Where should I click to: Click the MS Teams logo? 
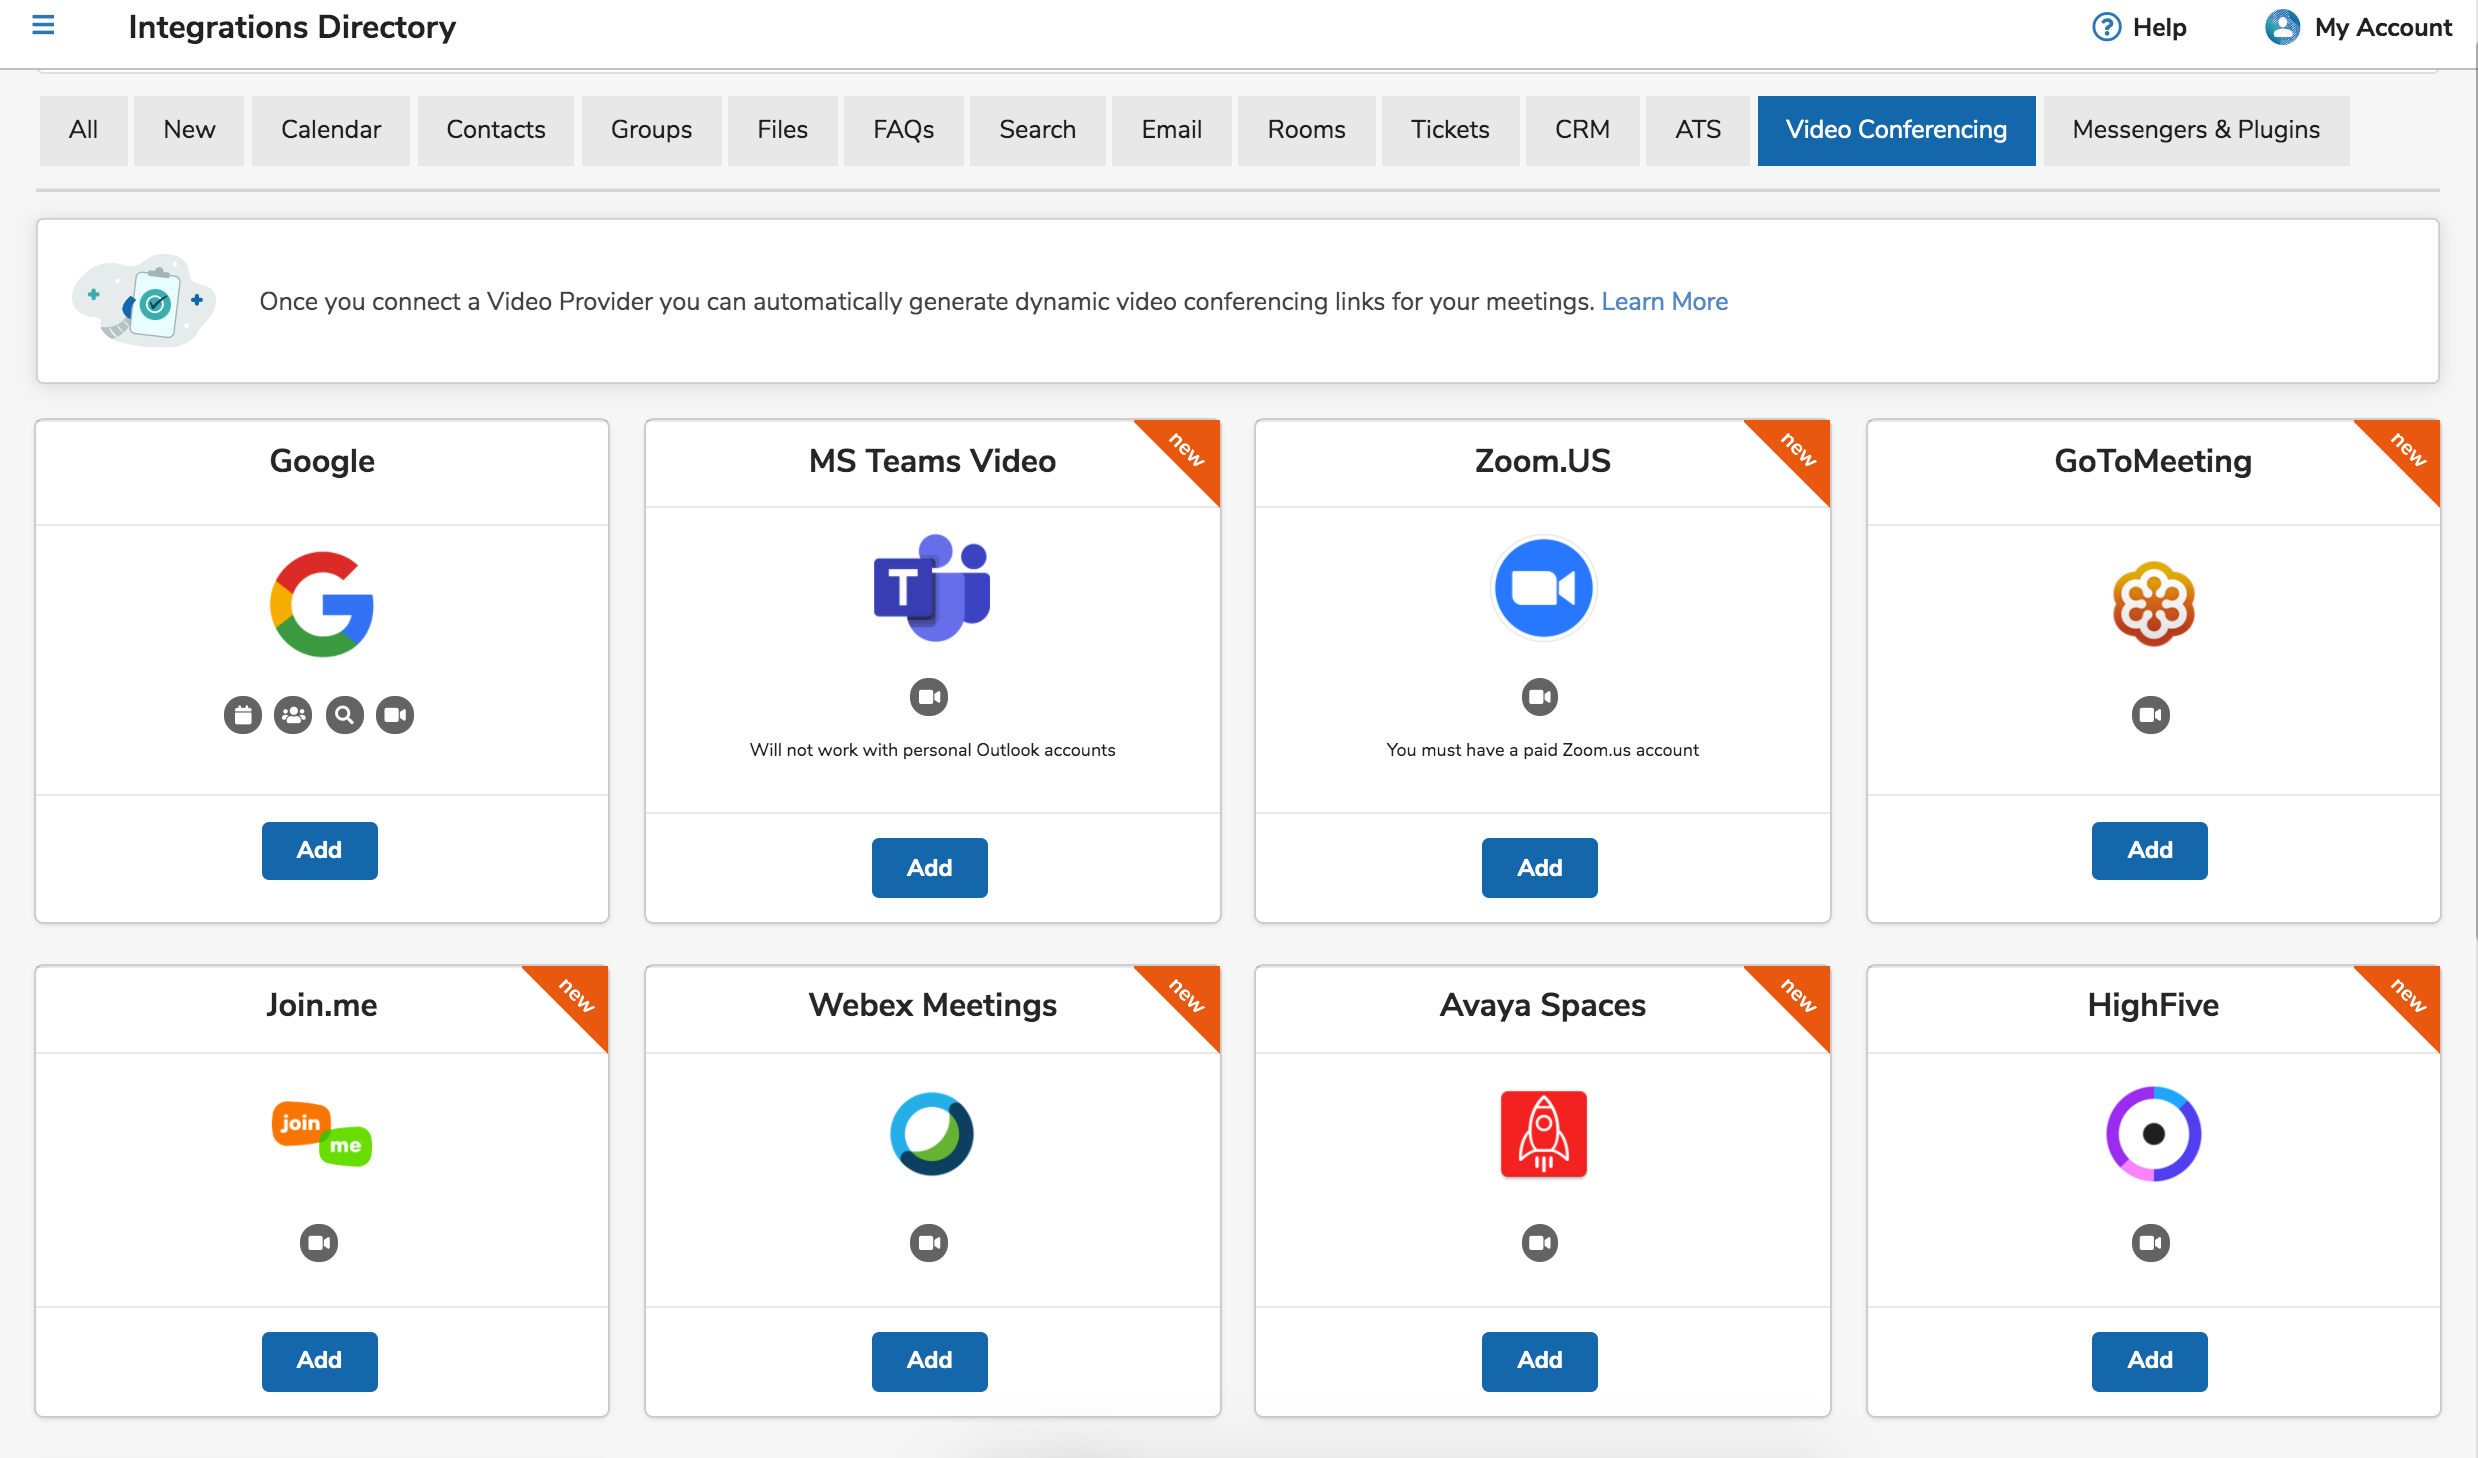coord(932,588)
